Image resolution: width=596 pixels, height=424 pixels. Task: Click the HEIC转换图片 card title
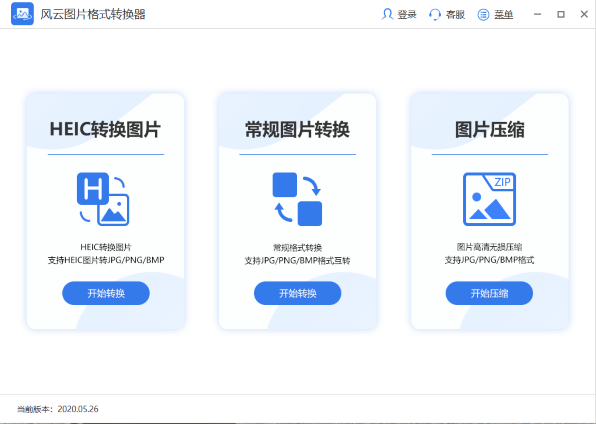coord(105,130)
